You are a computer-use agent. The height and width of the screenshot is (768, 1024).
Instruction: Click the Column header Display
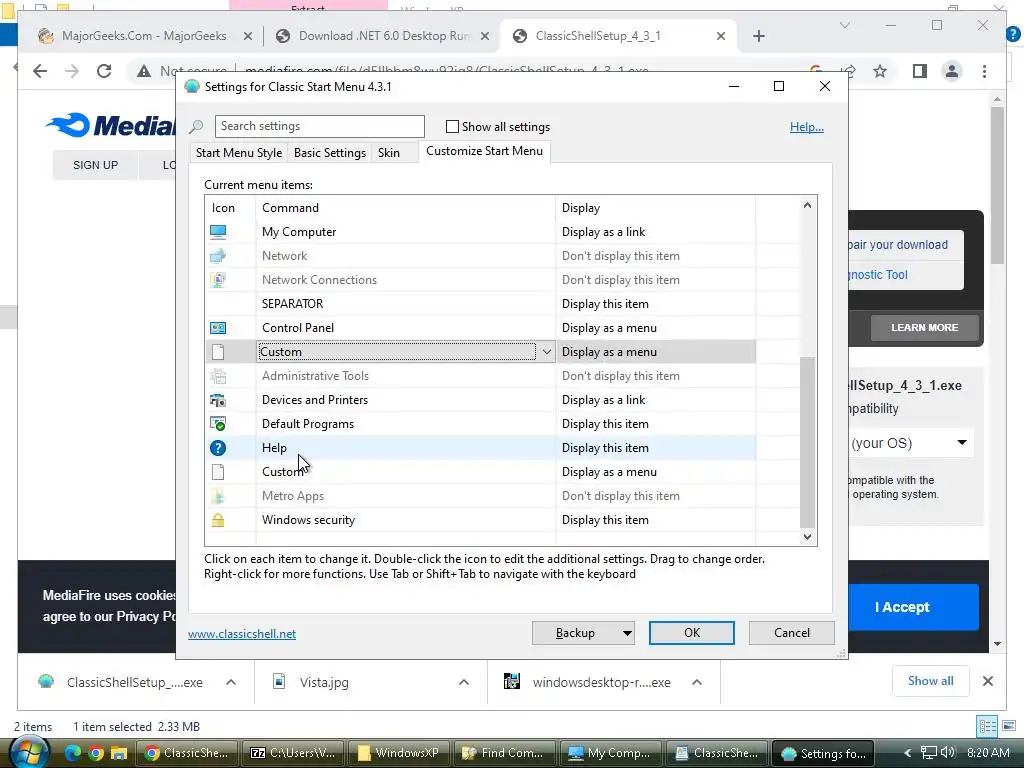point(581,208)
